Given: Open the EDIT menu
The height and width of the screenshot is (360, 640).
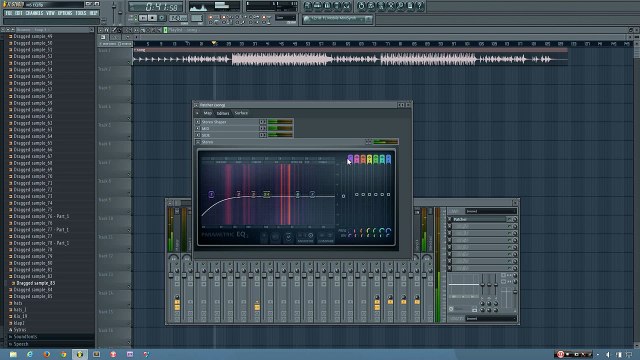Looking at the screenshot, I should pyautogui.click(x=19, y=13).
